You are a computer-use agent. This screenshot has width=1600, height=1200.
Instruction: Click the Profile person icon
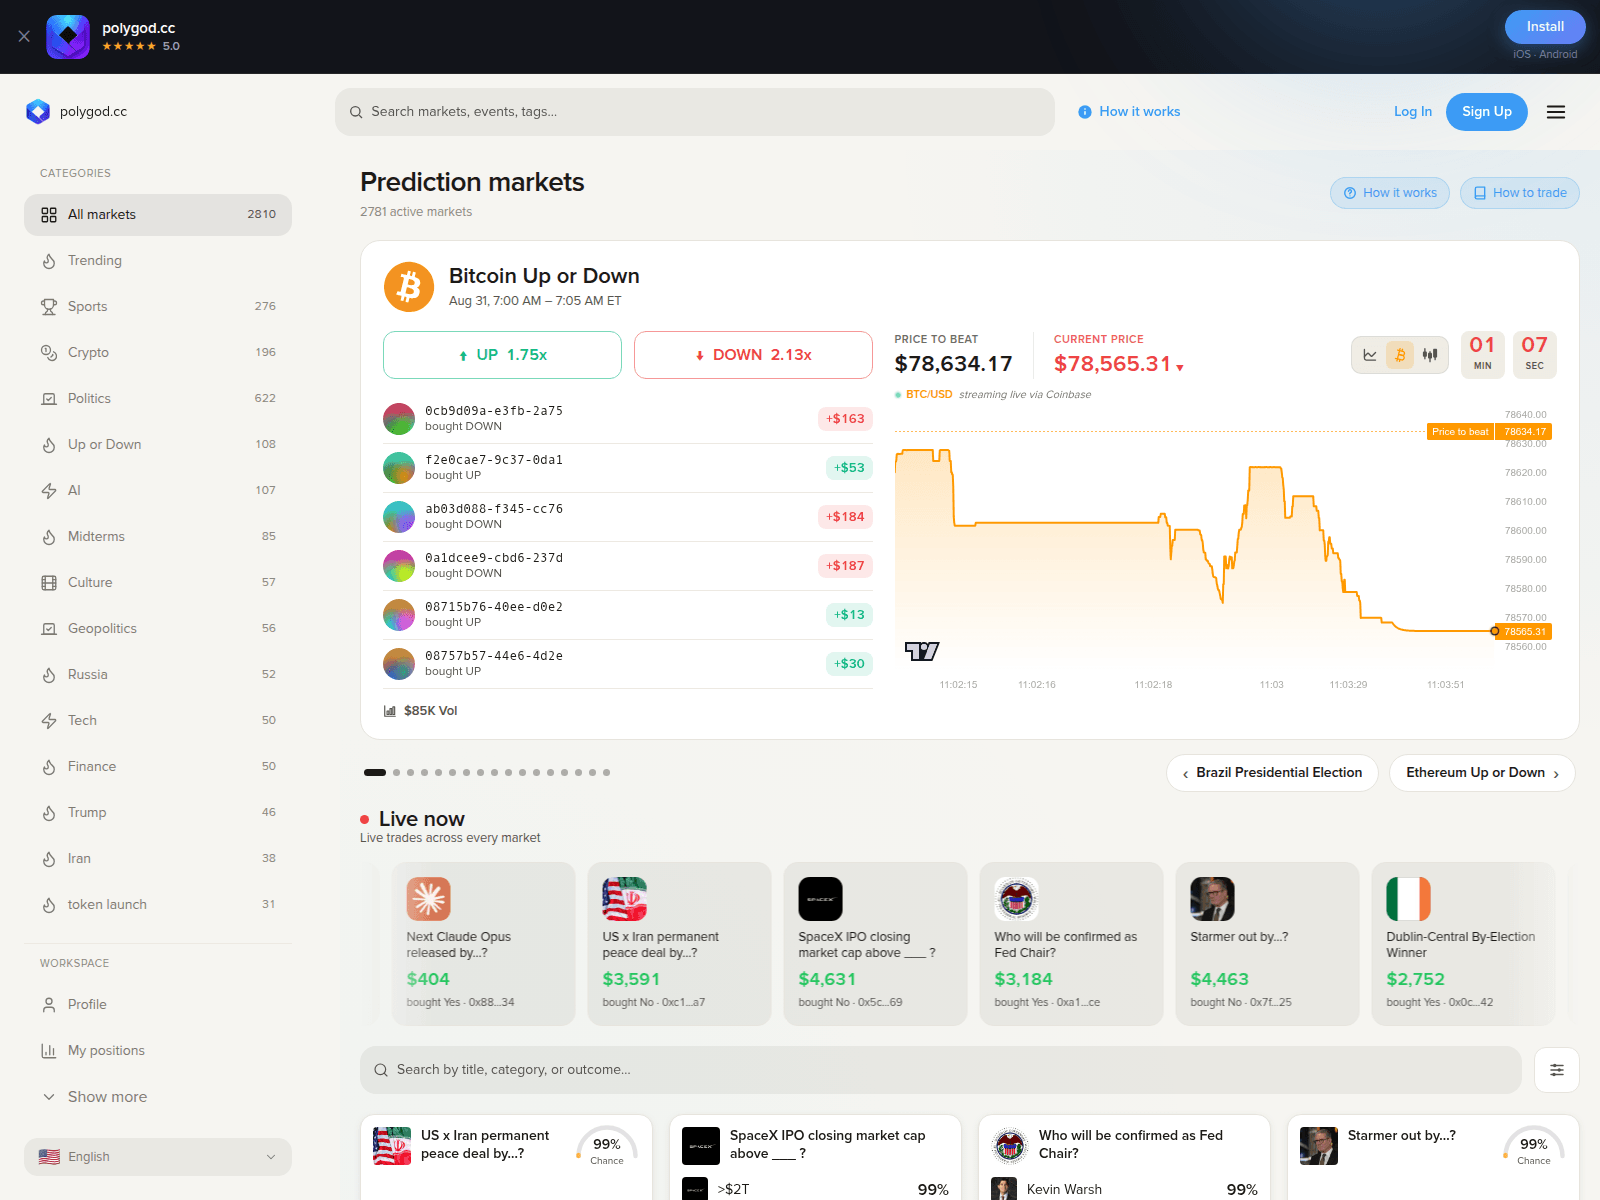49,1005
